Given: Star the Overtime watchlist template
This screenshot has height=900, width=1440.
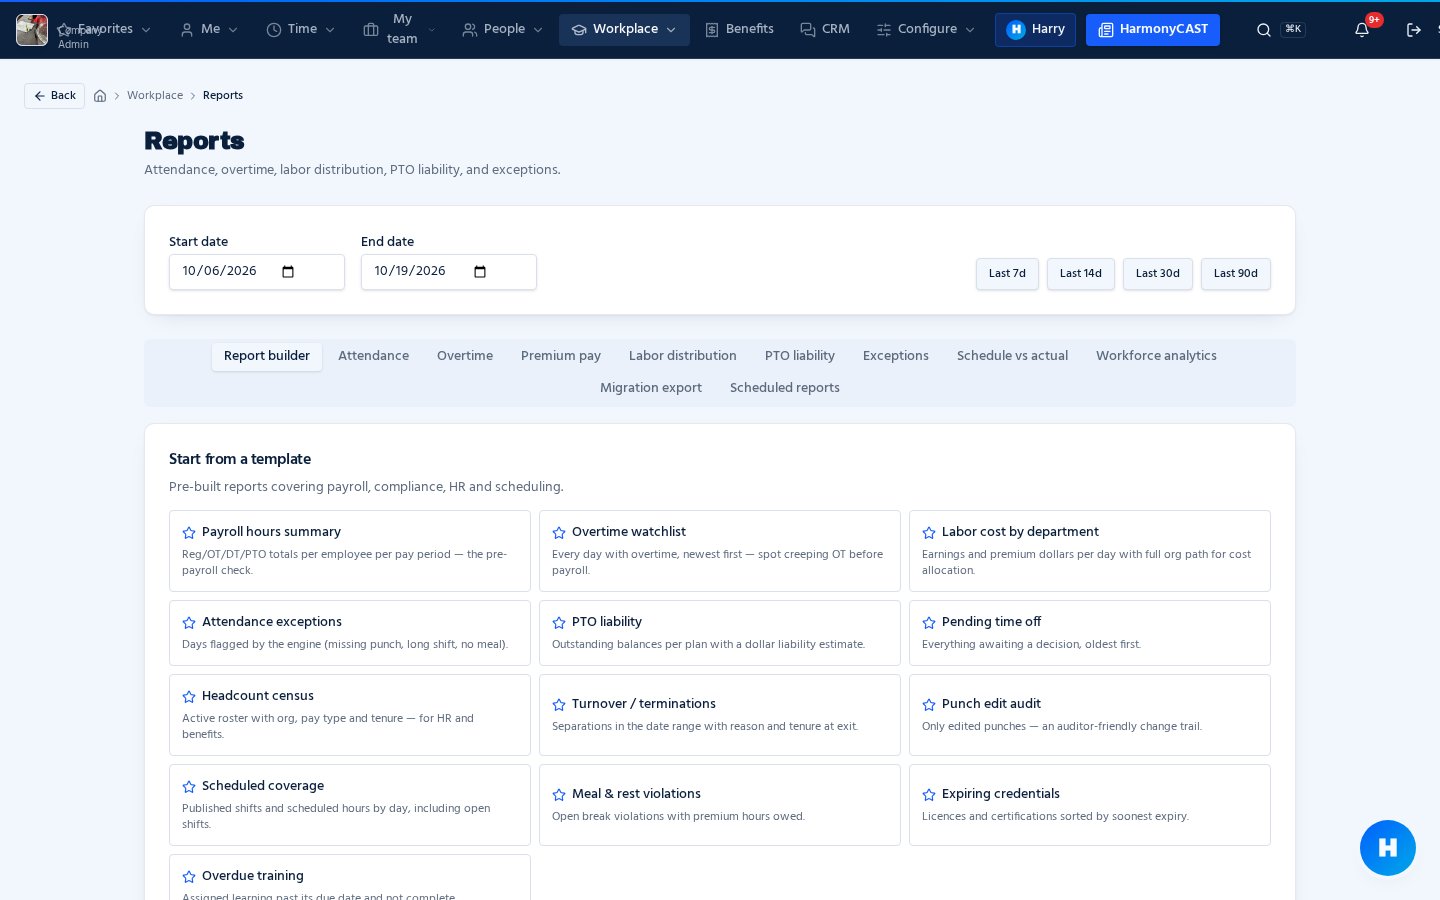Looking at the screenshot, I should click(559, 533).
